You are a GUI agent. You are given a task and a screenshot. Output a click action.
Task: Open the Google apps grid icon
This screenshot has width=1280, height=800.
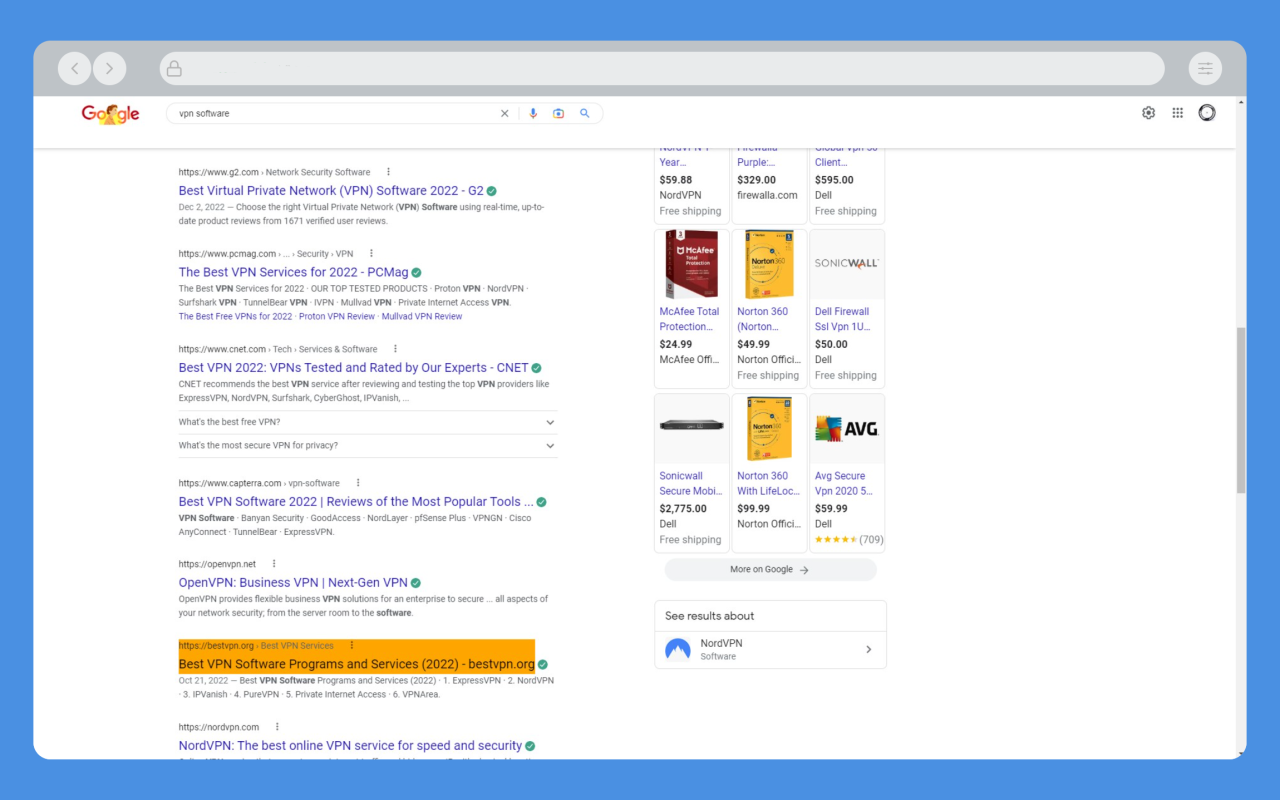(1177, 112)
